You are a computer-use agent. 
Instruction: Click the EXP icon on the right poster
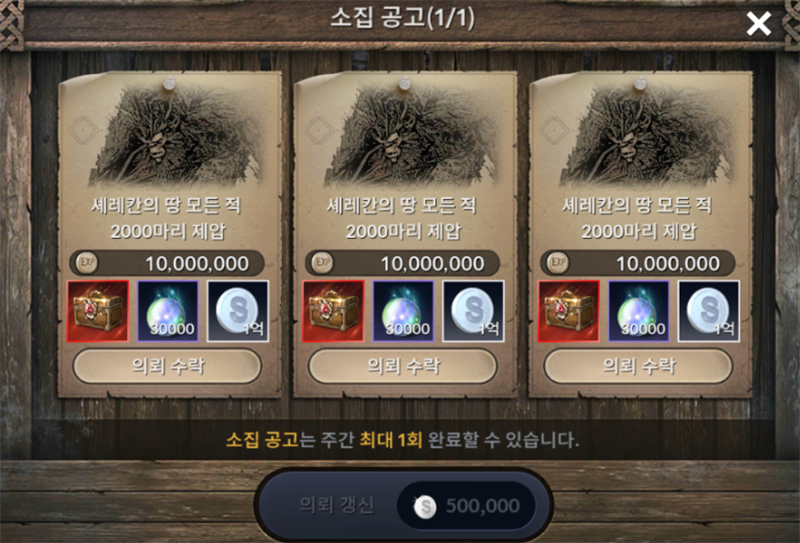click(x=558, y=263)
